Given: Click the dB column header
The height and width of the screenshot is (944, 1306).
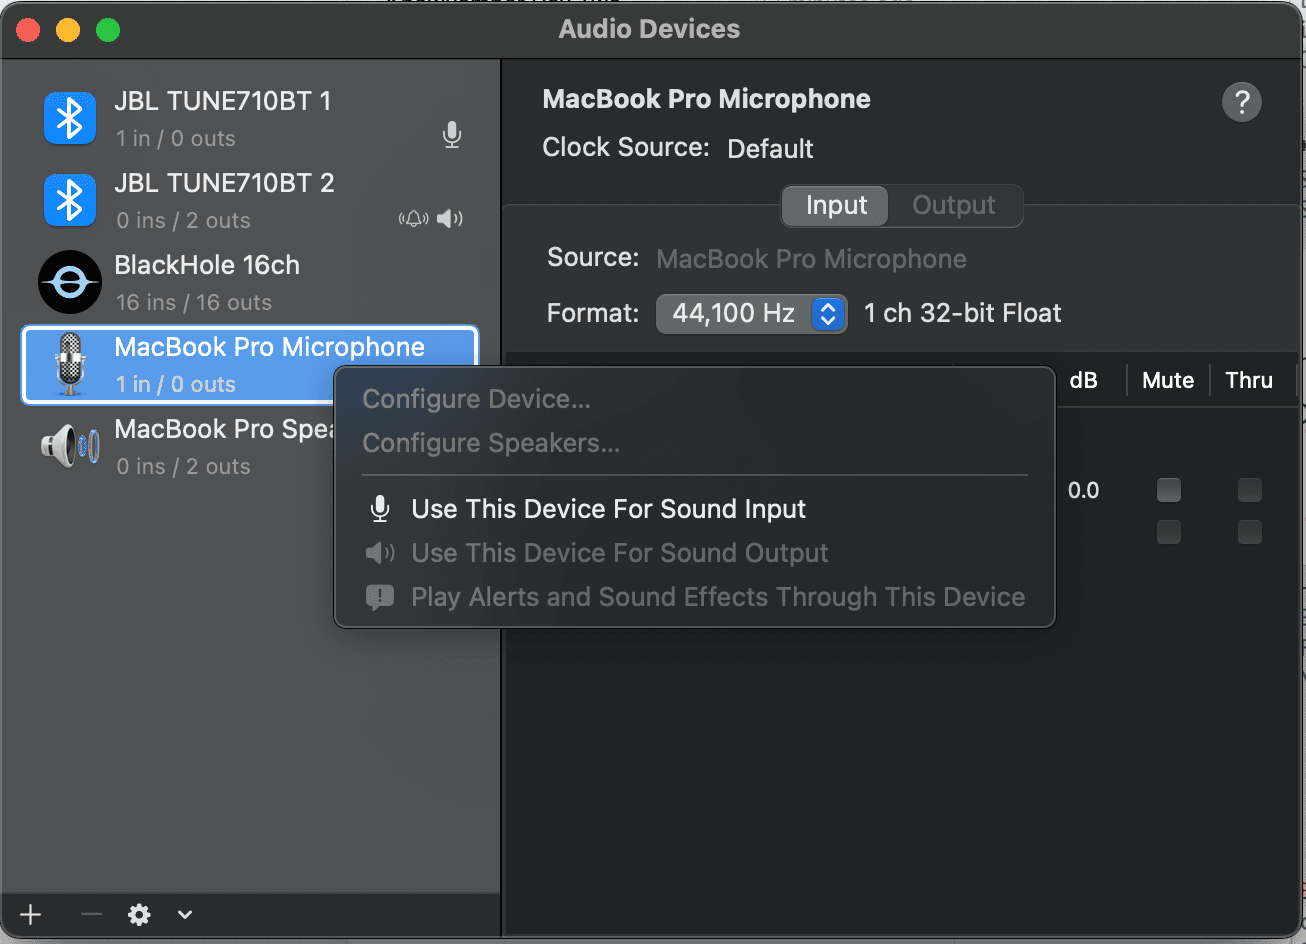Looking at the screenshot, I should (1083, 380).
